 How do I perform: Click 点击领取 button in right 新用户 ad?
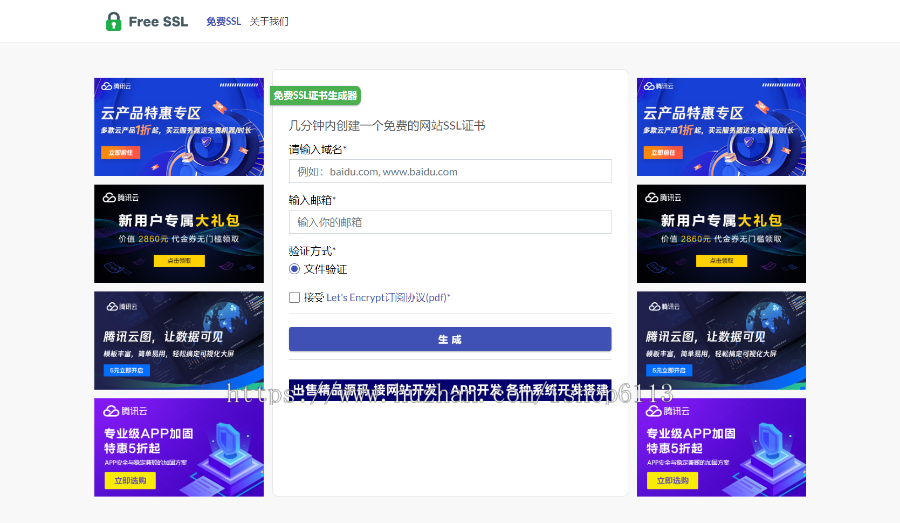point(721,261)
